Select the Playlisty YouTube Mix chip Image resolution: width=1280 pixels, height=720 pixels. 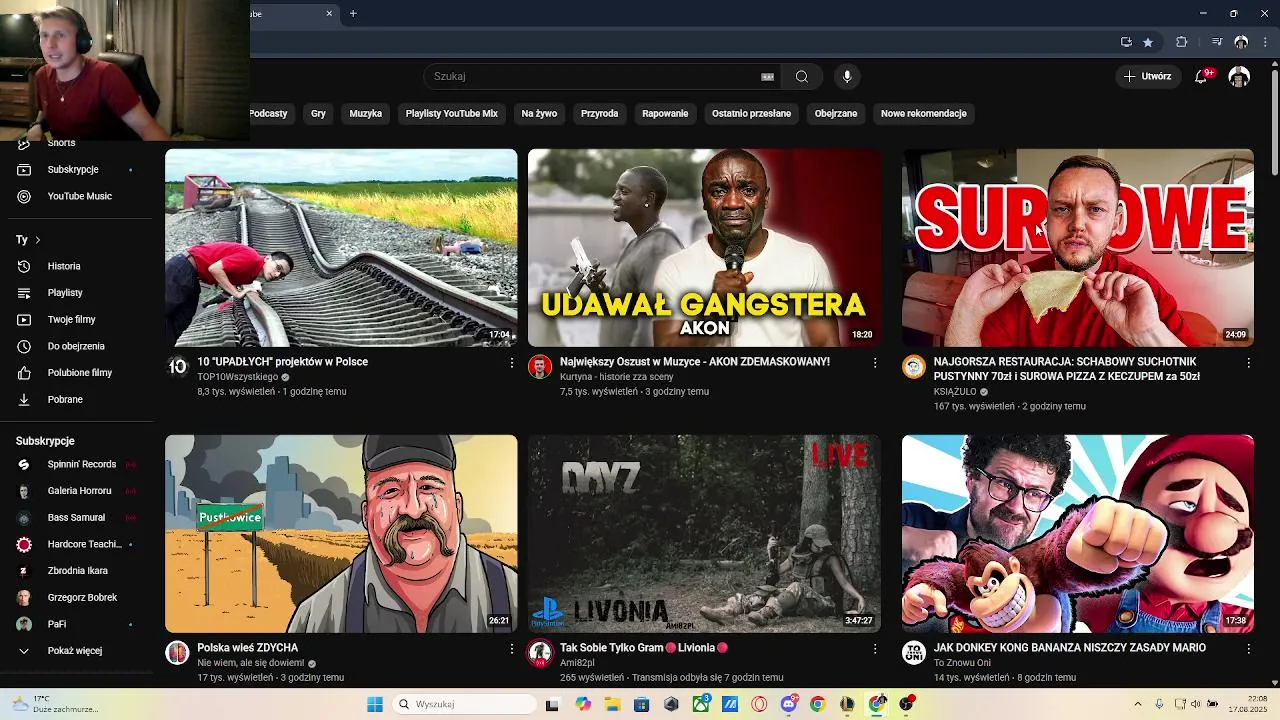[x=451, y=114]
